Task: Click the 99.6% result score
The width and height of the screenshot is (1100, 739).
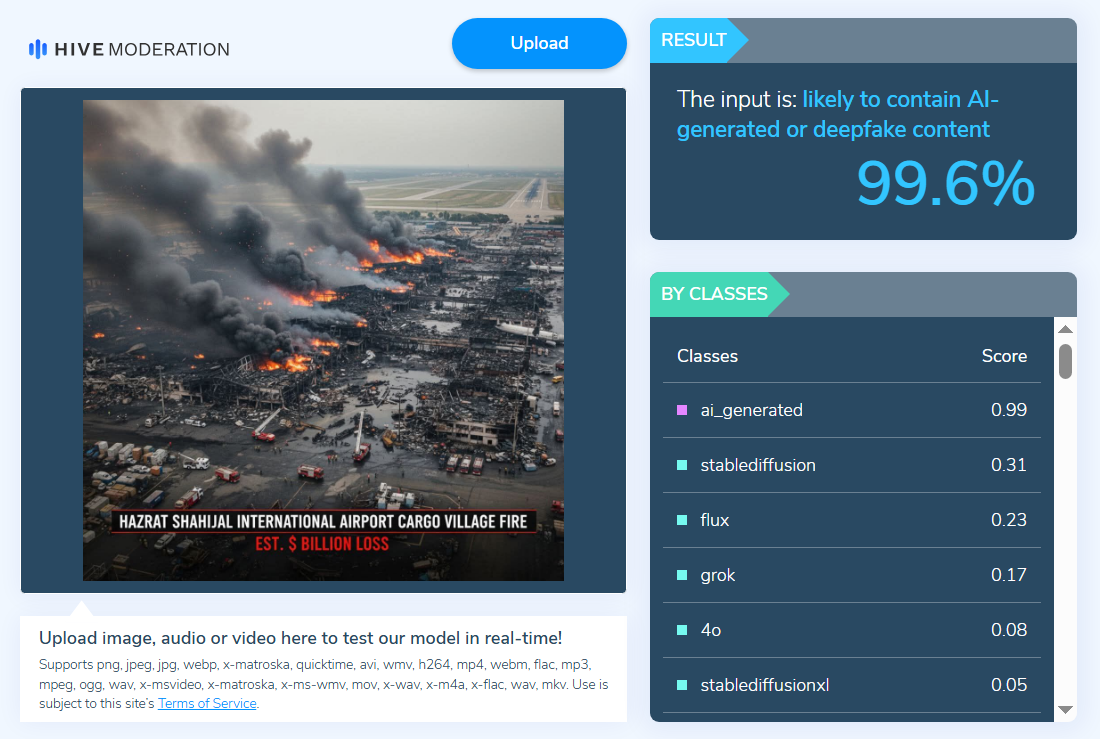Action: [x=945, y=184]
